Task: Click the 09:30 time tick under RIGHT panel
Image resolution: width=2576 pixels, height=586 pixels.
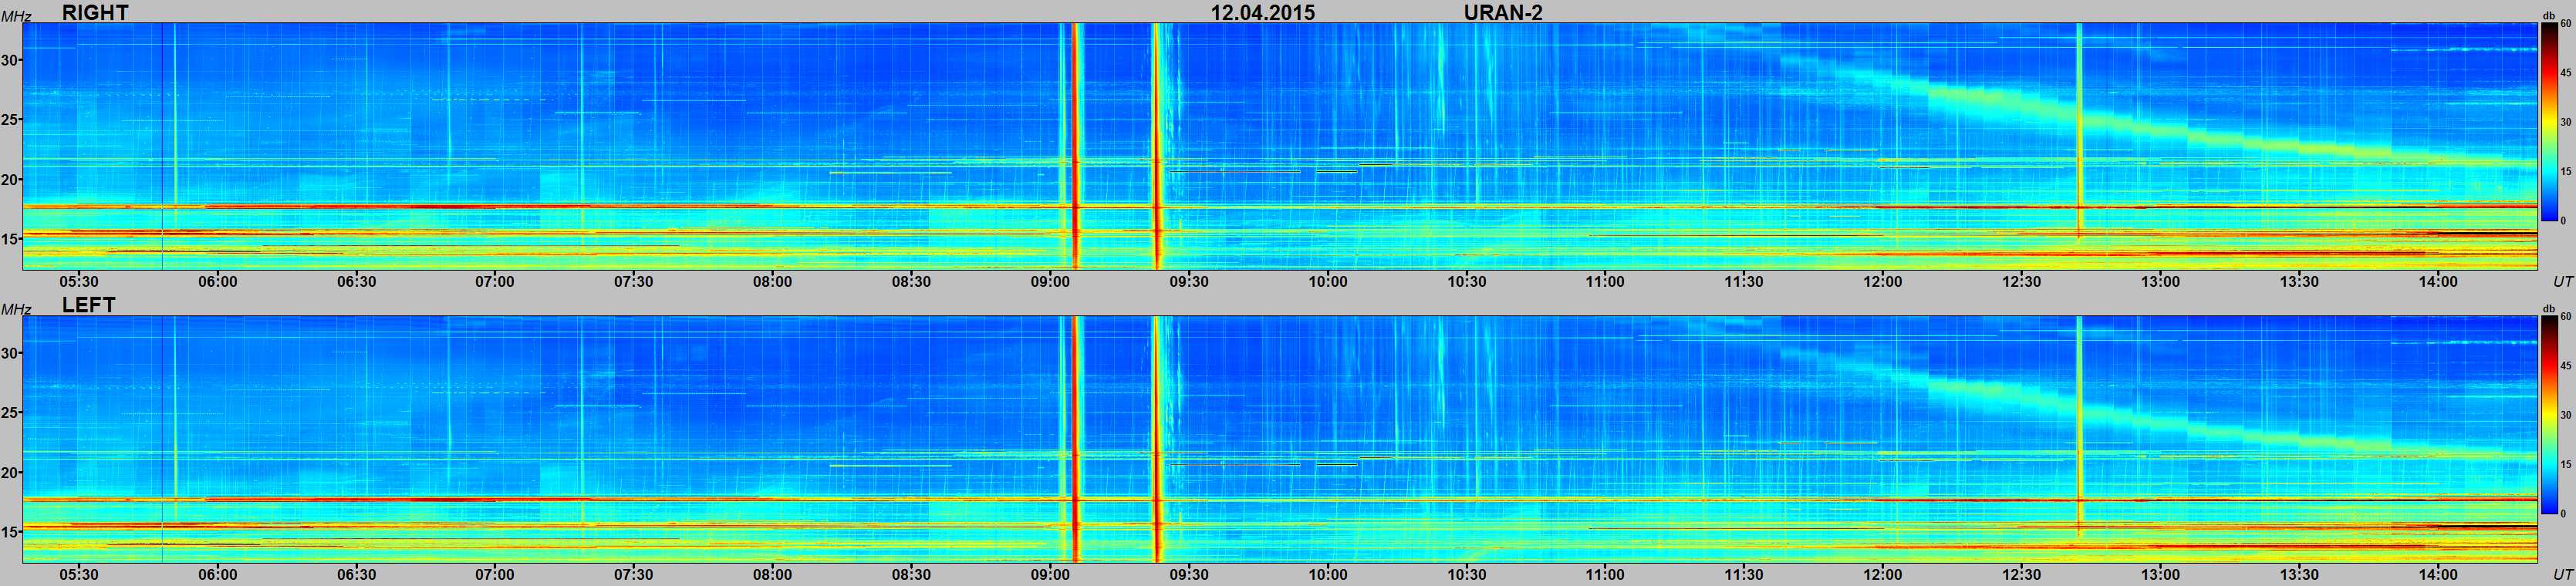Action: point(1189,282)
